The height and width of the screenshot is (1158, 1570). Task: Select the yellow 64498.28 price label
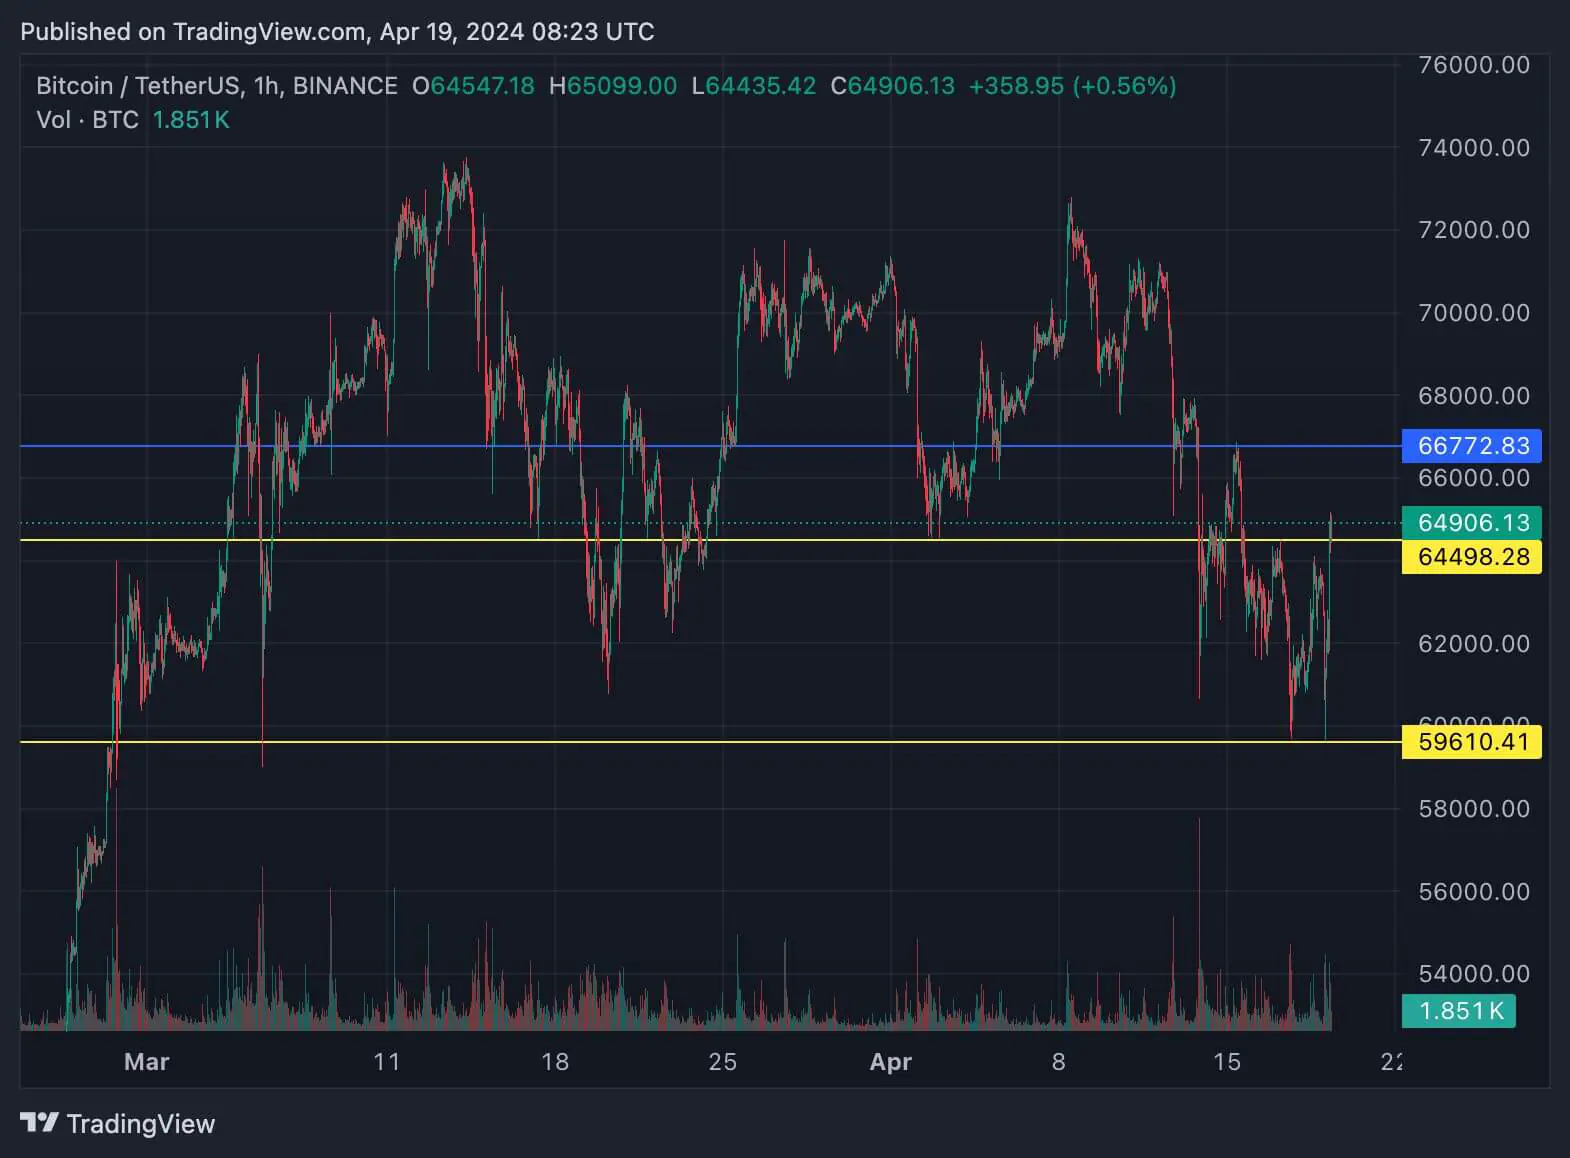[x=1472, y=557]
